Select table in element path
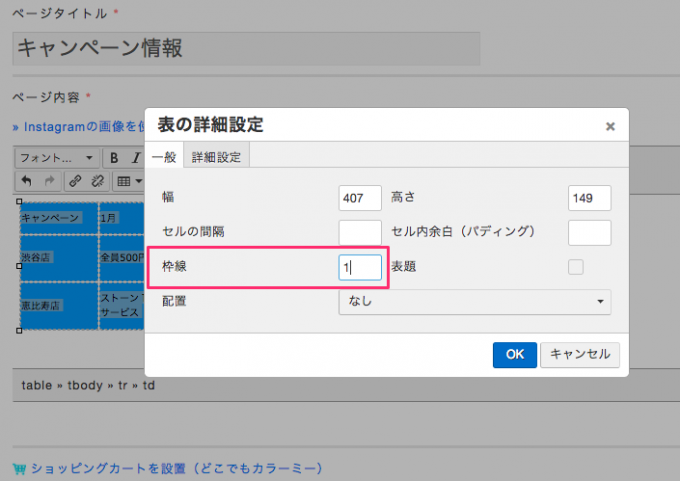The image size is (680, 481). coord(37,385)
